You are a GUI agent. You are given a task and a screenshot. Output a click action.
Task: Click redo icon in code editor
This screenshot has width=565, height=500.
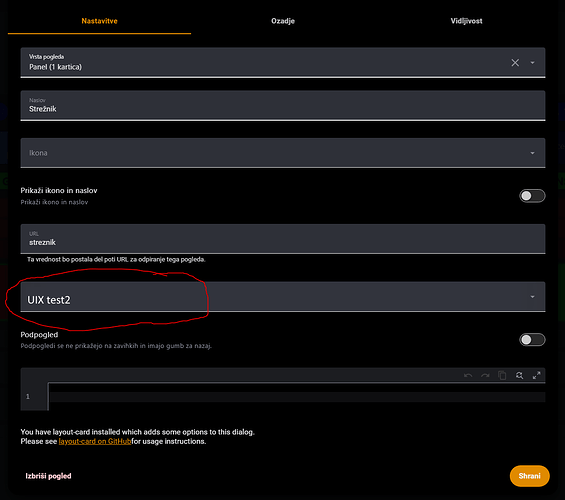tap(485, 375)
